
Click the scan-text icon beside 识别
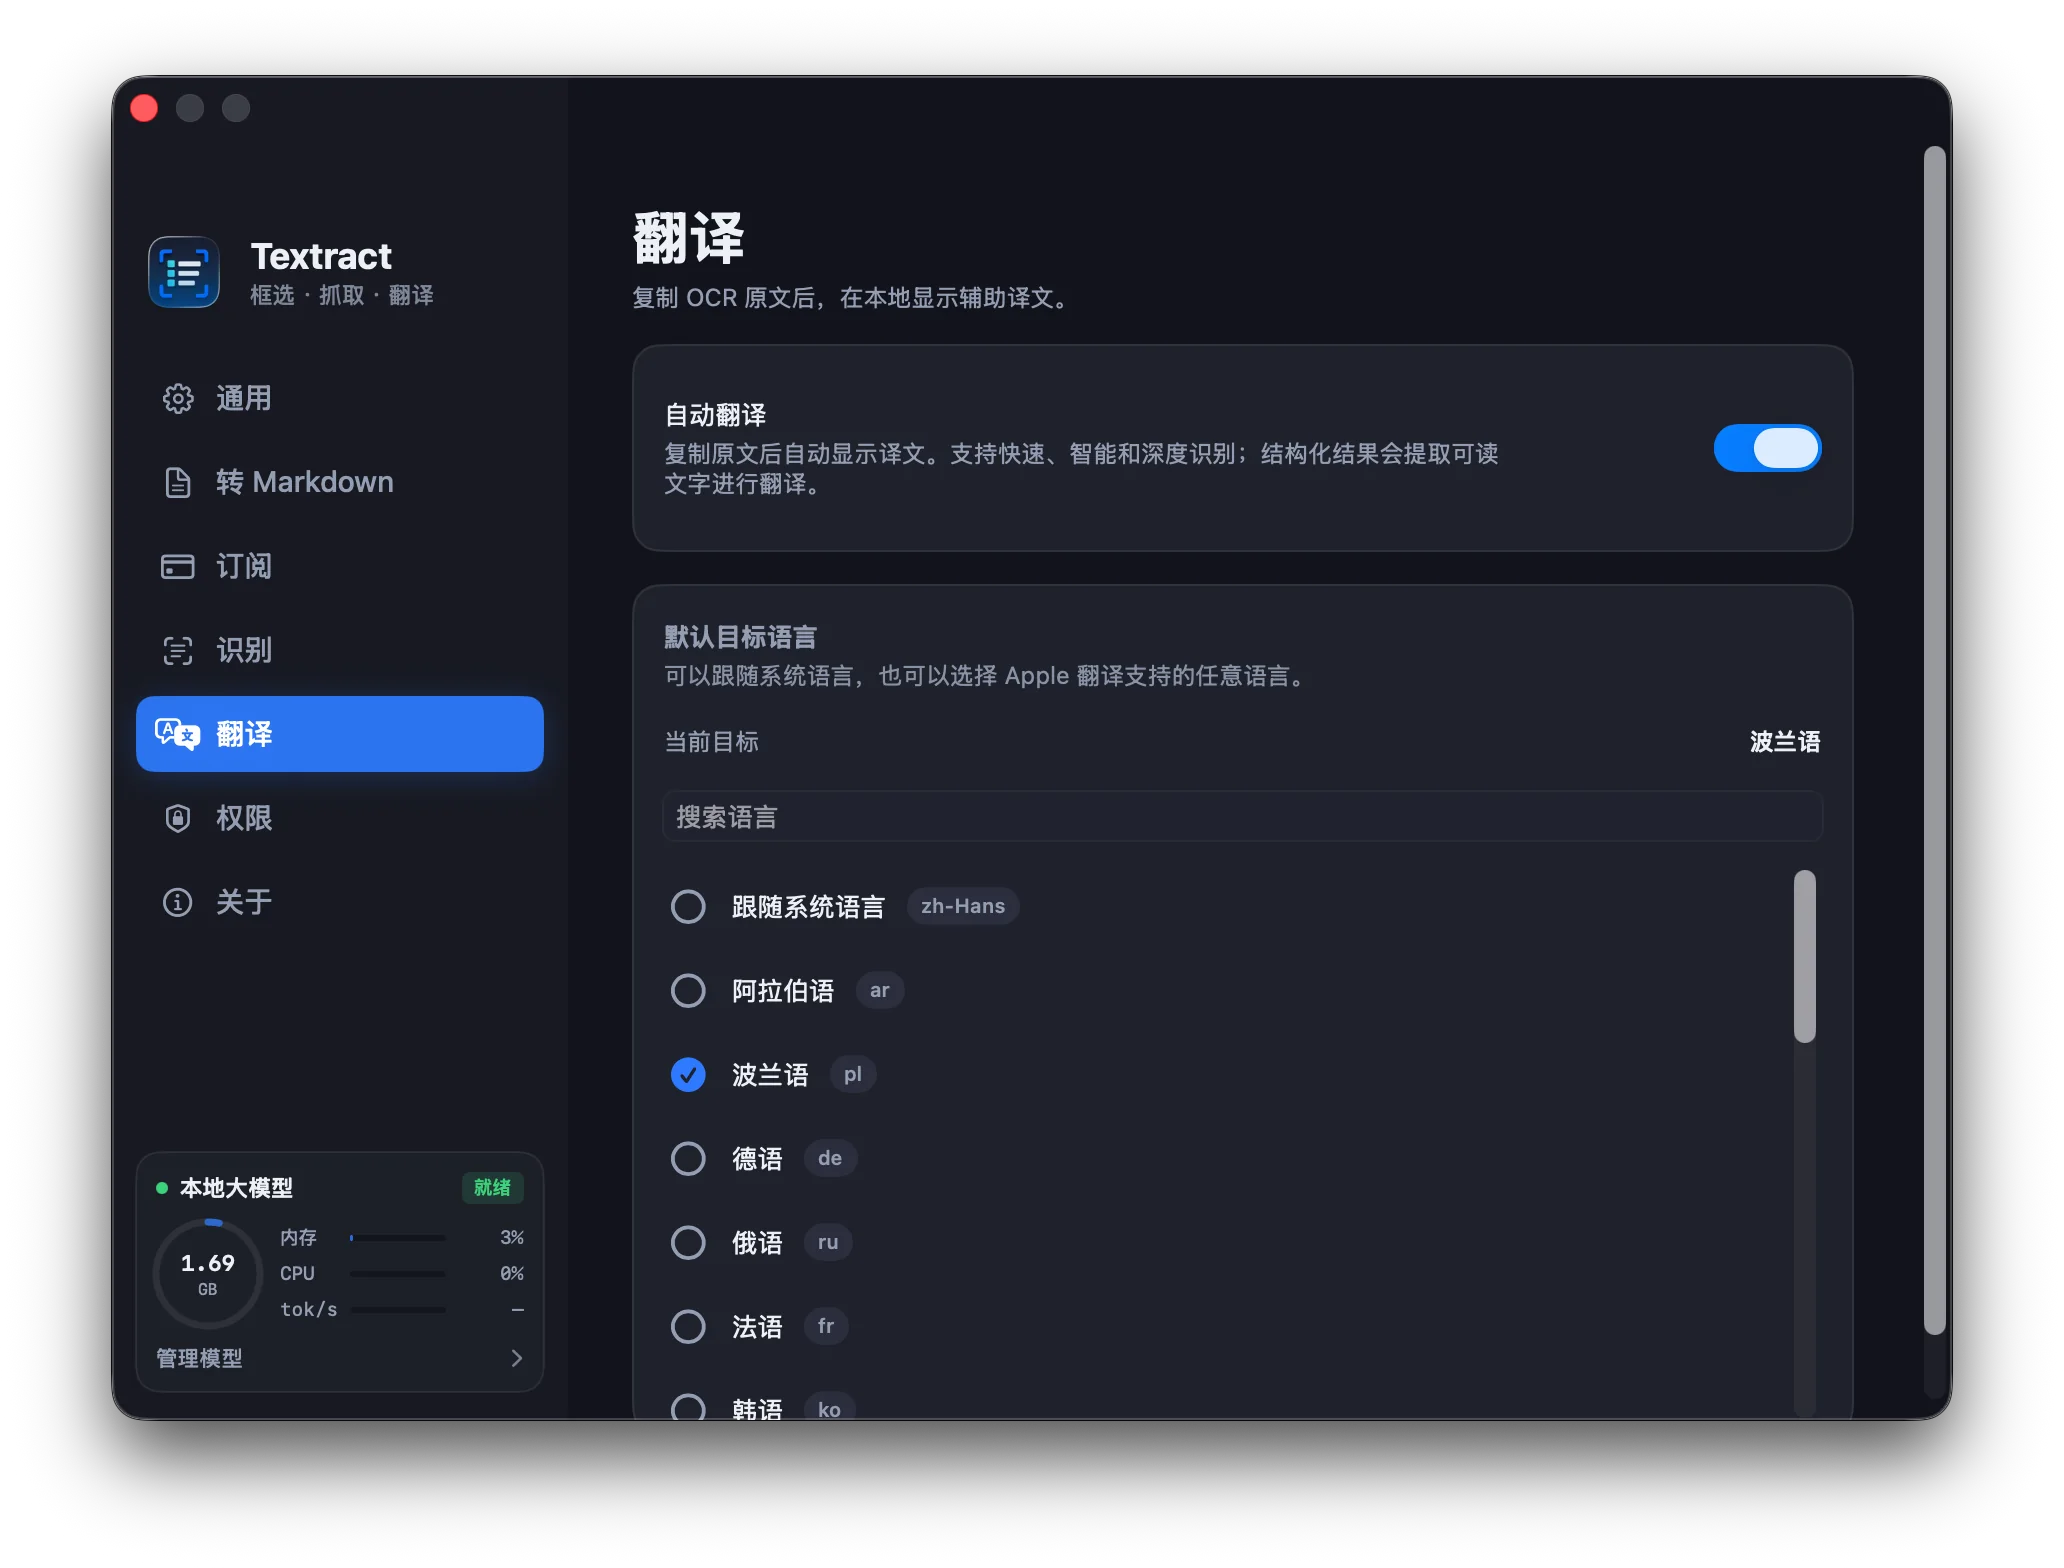(x=178, y=650)
